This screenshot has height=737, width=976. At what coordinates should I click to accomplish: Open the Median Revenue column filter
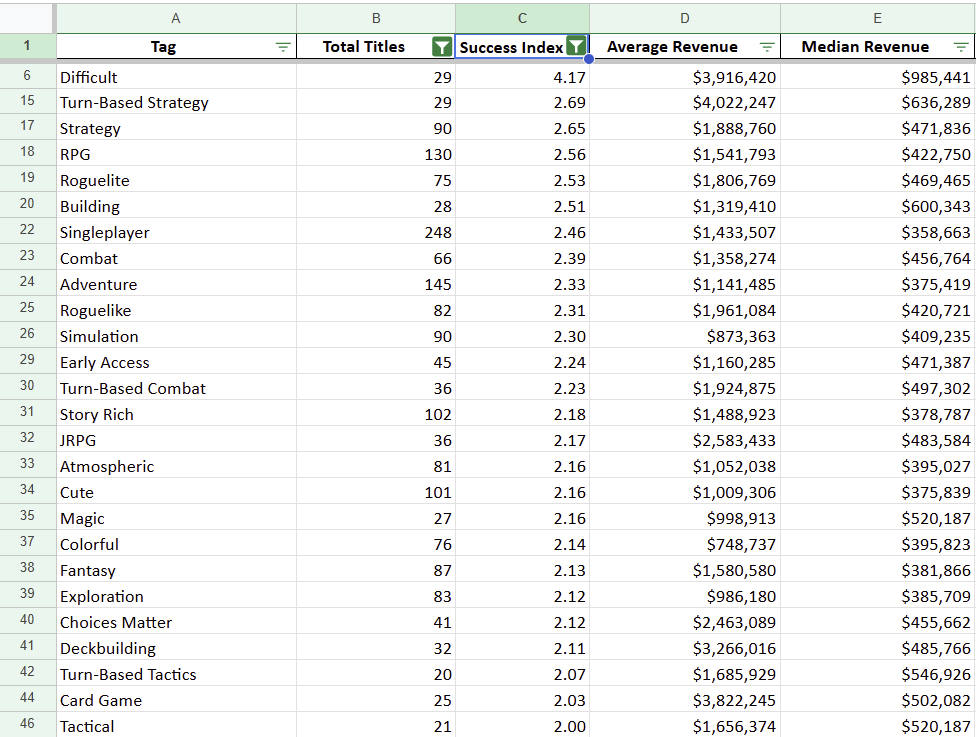coord(960,47)
